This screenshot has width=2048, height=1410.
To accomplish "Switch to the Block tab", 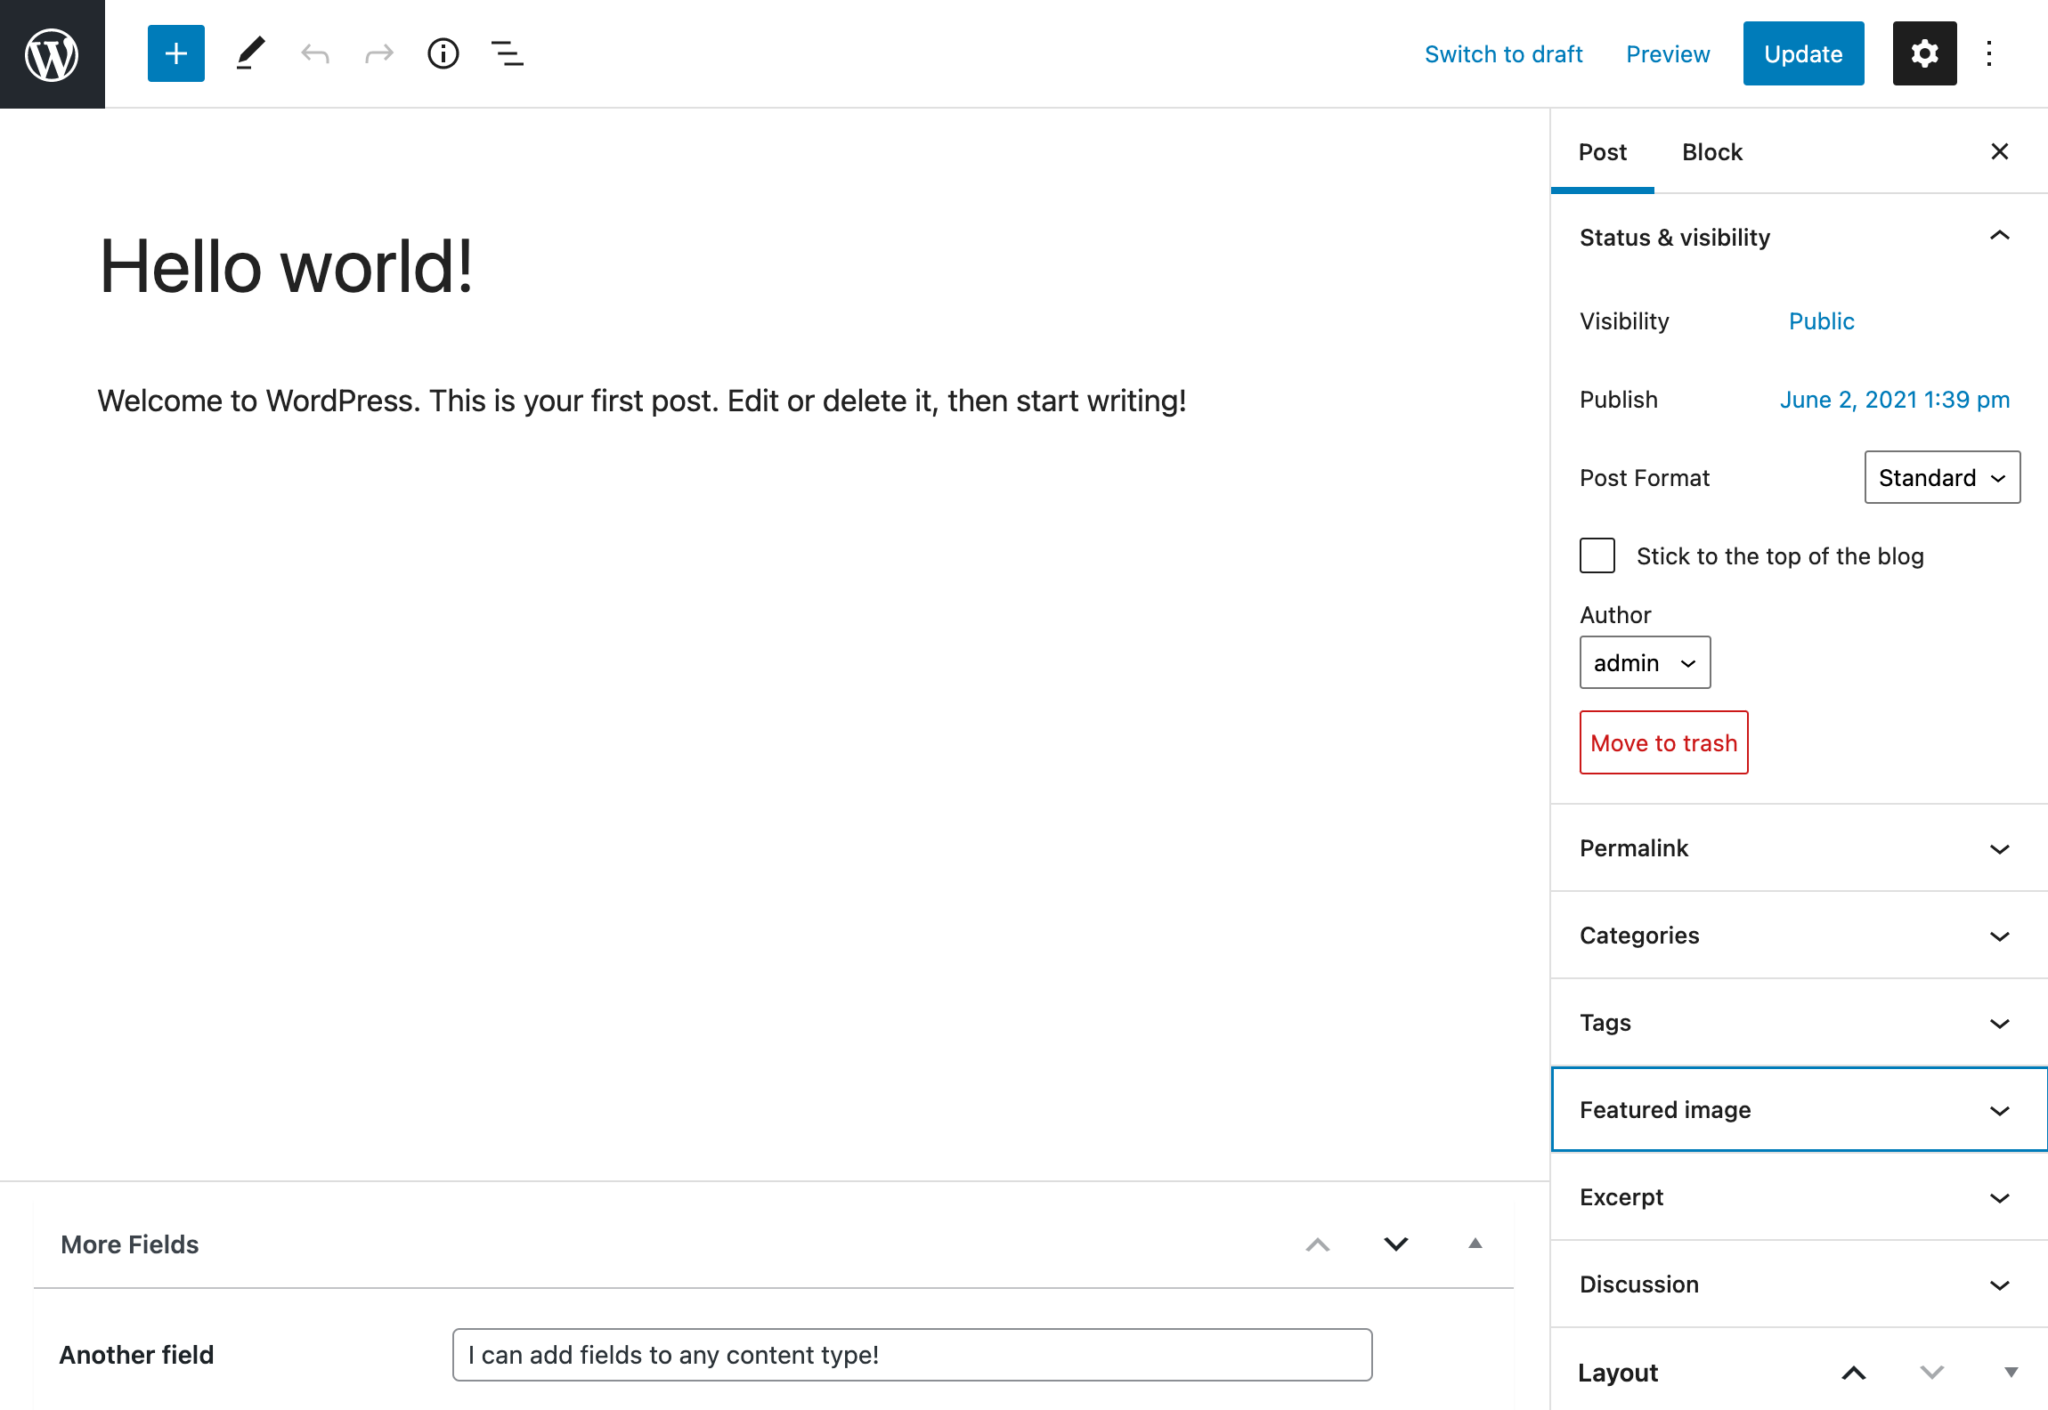I will 1711,152.
